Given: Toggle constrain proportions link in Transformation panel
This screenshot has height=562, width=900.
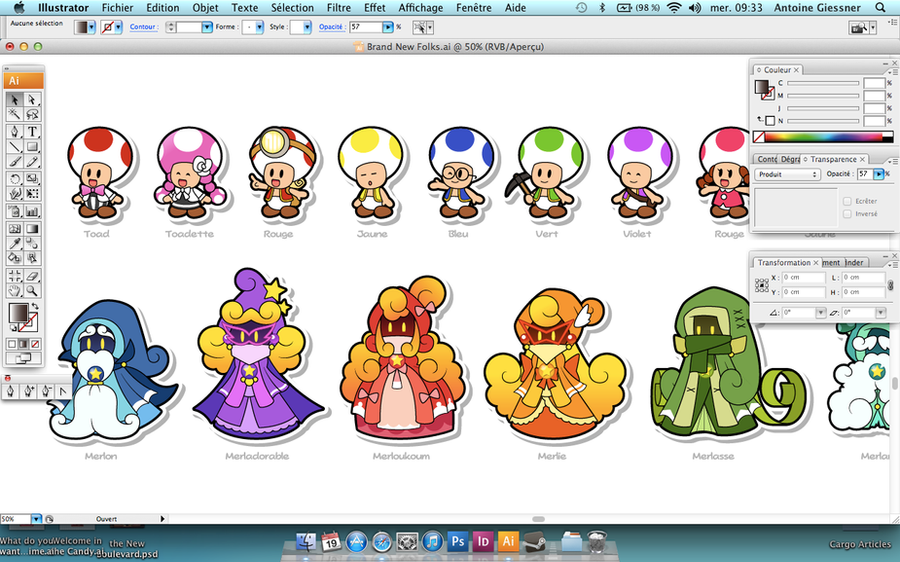Looking at the screenshot, I should [x=891, y=285].
